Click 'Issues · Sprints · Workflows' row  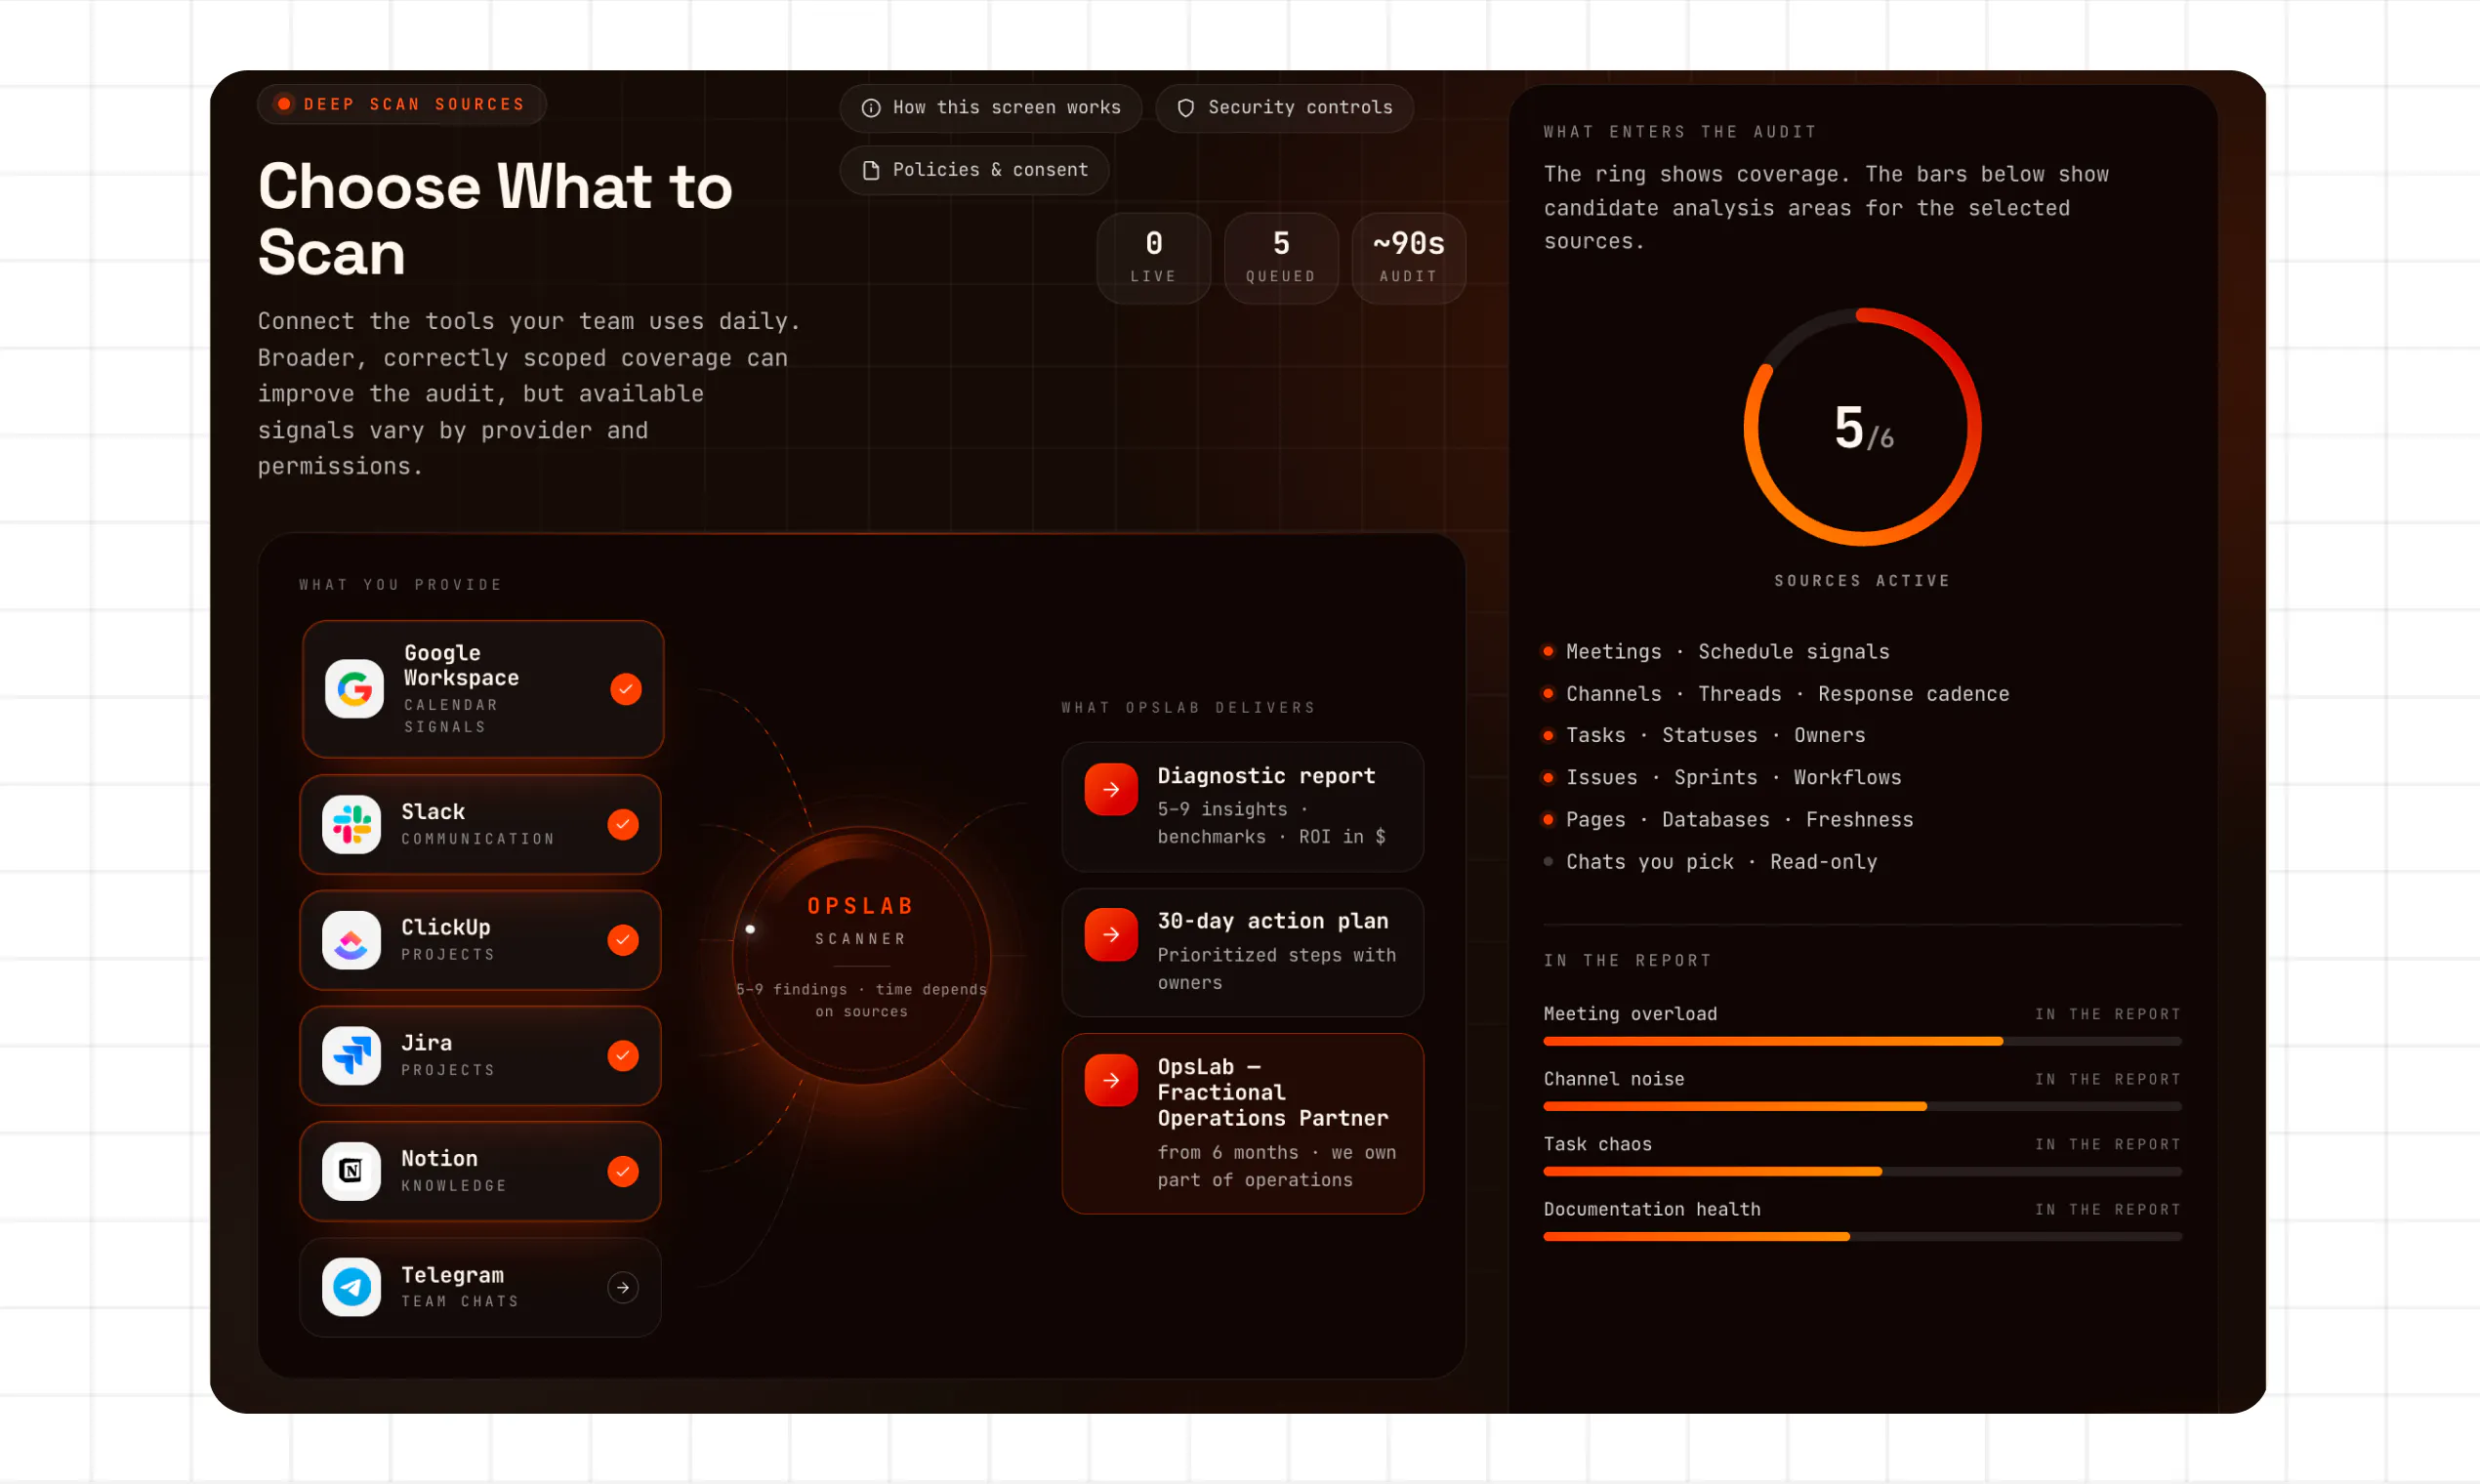click(x=1723, y=777)
